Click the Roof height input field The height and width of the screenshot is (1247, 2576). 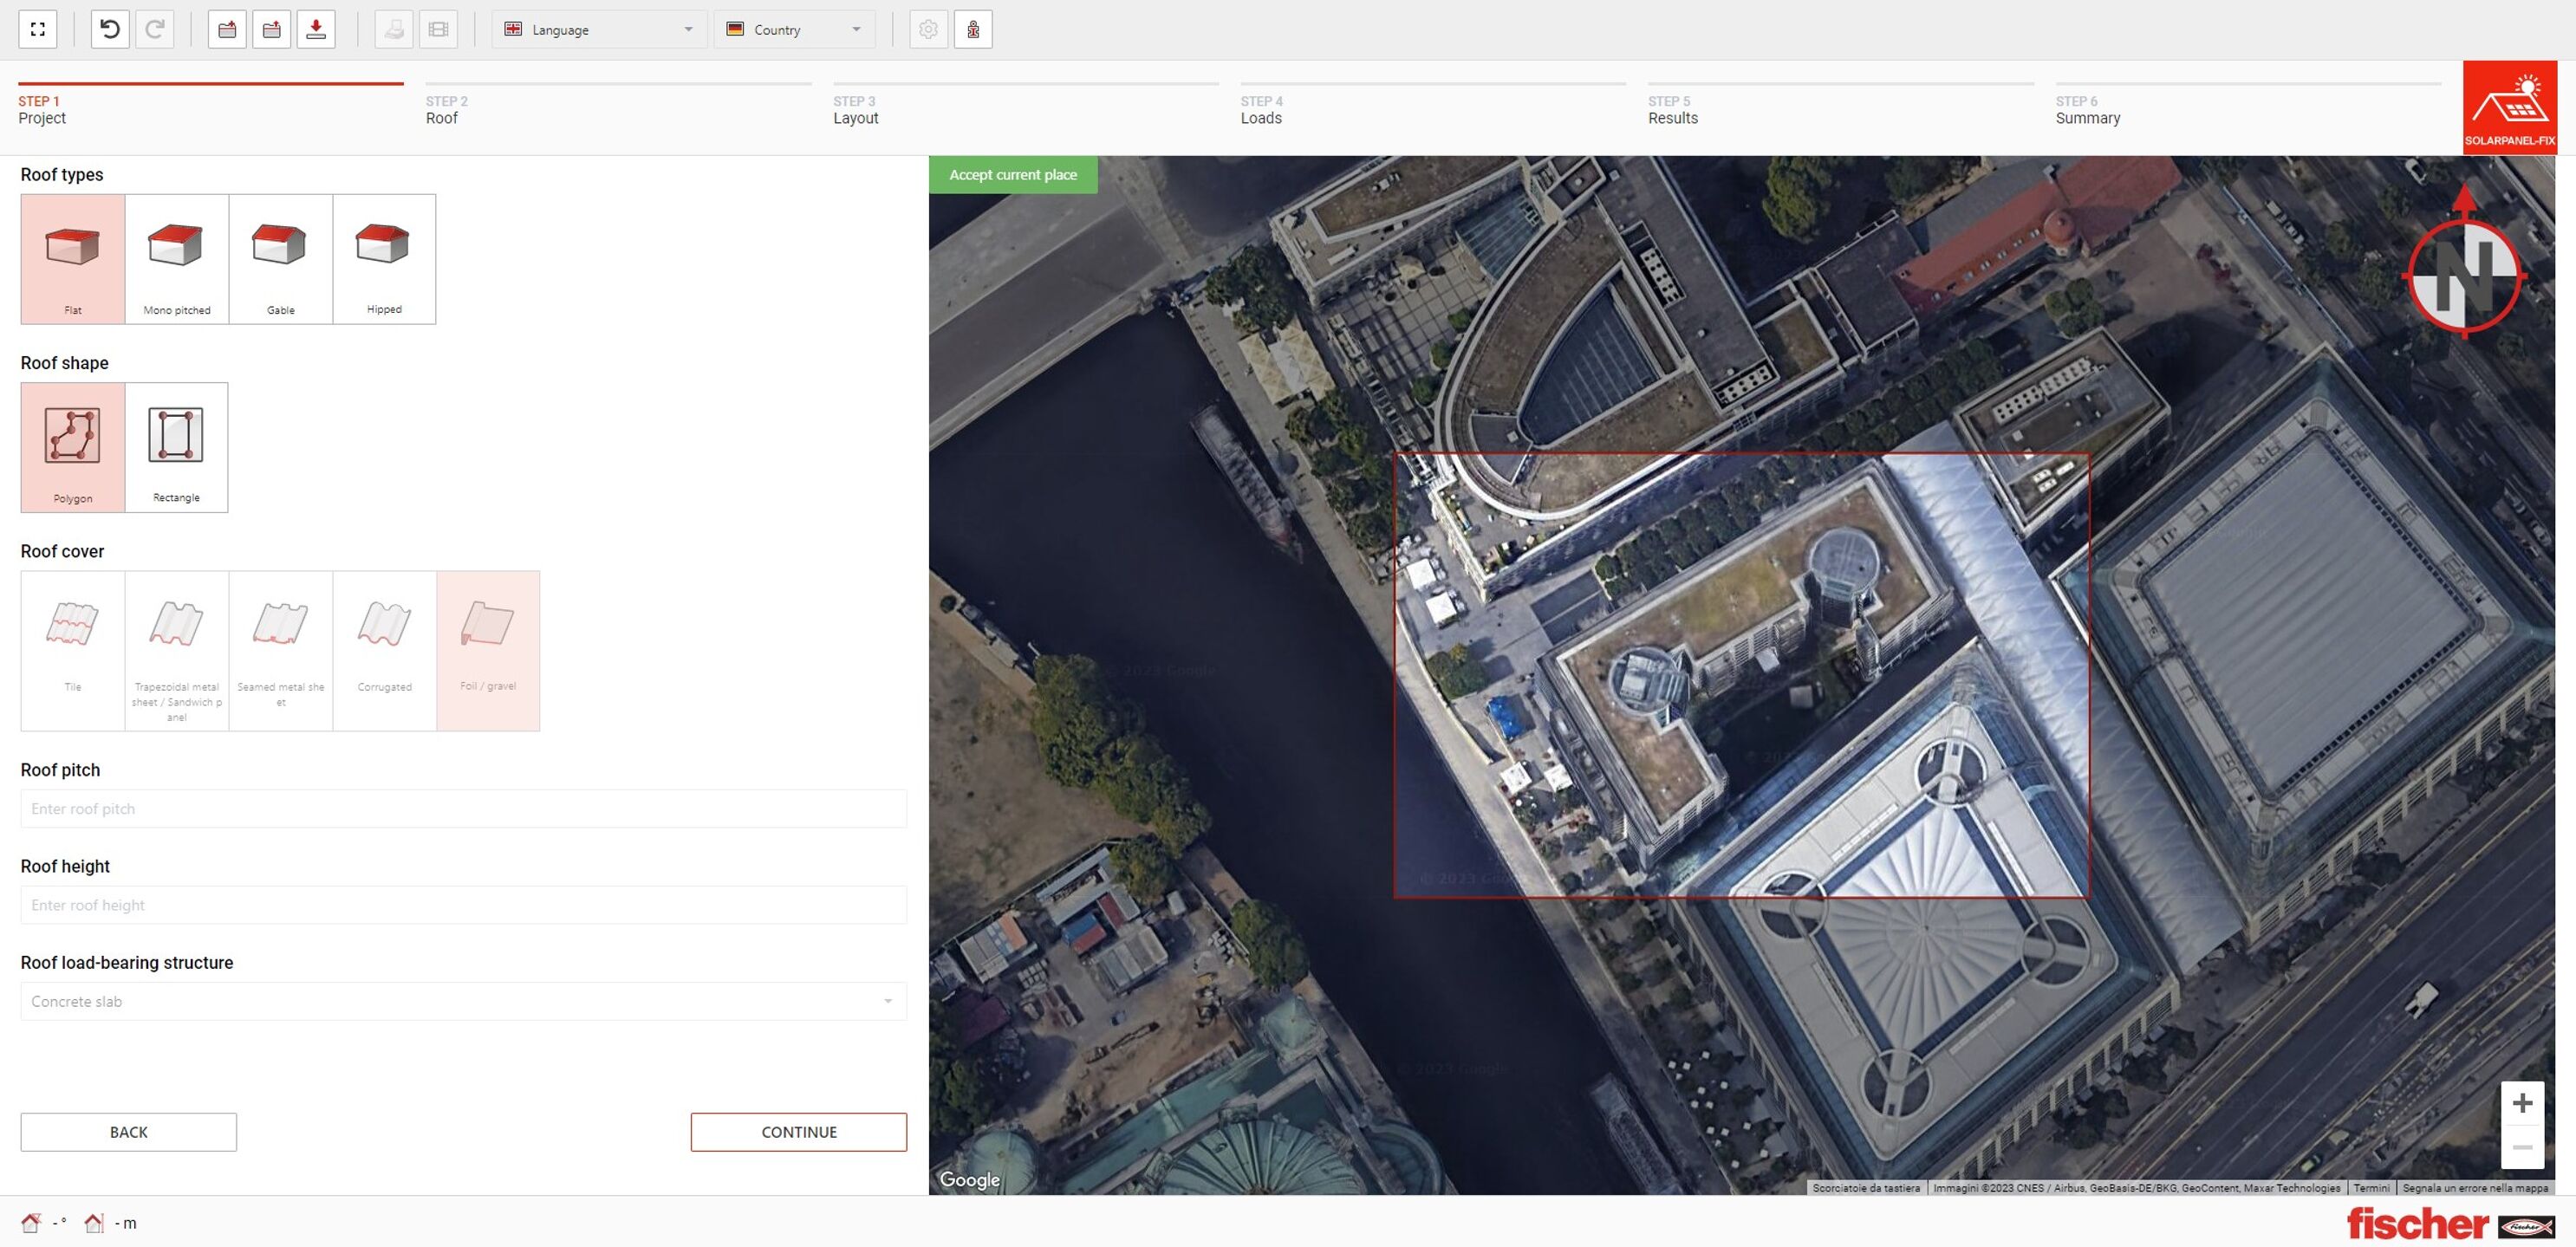[x=463, y=905]
